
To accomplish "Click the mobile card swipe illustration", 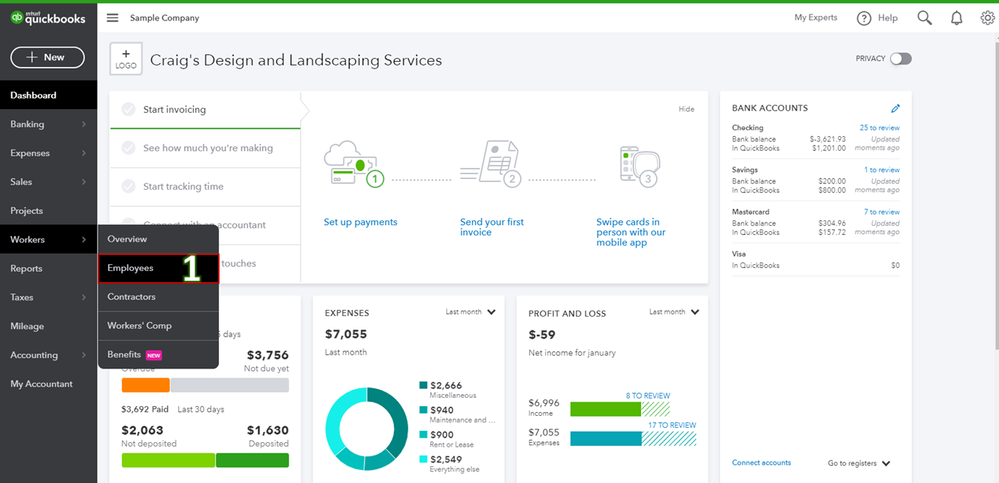I will click(x=639, y=167).
